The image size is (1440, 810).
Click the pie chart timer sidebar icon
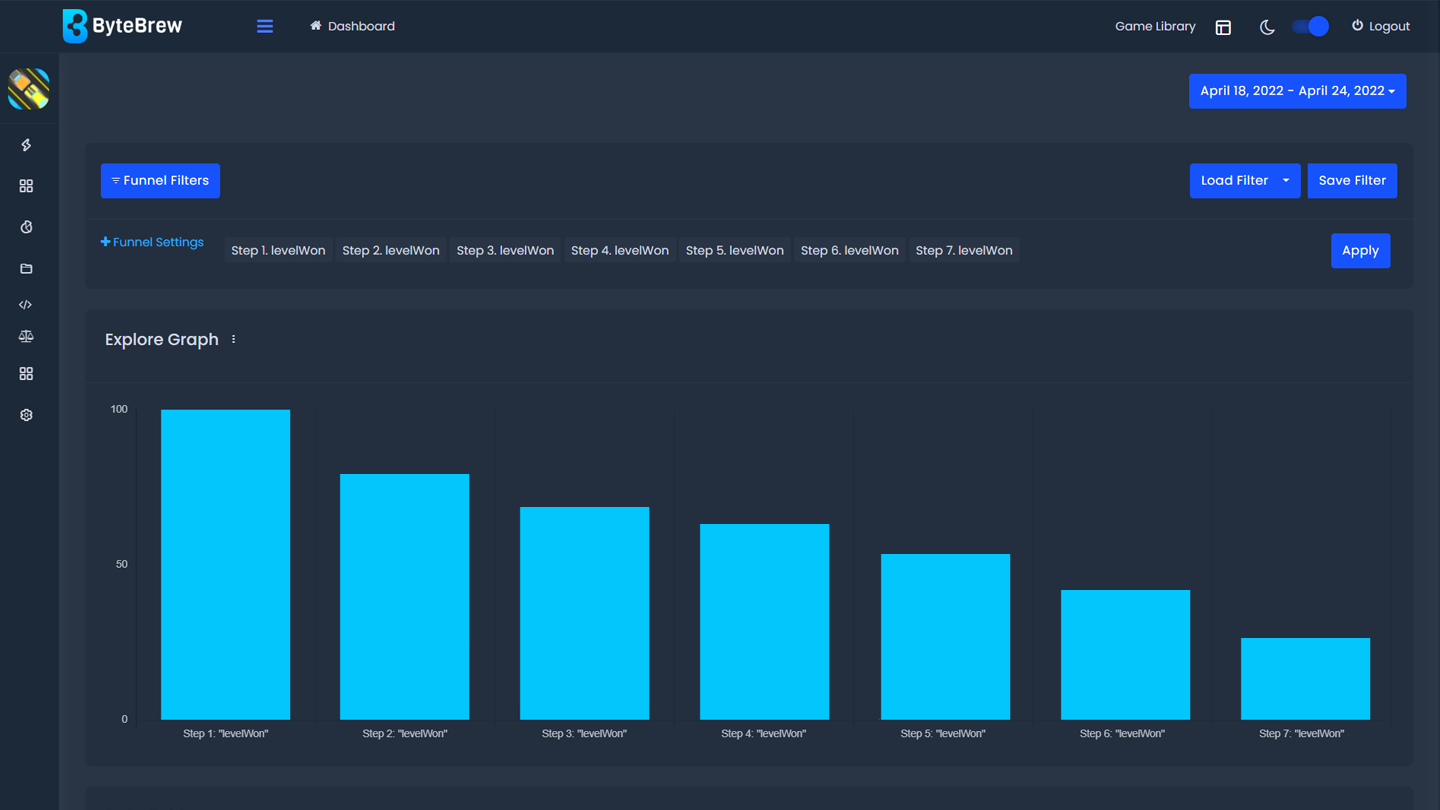(26, 227)
